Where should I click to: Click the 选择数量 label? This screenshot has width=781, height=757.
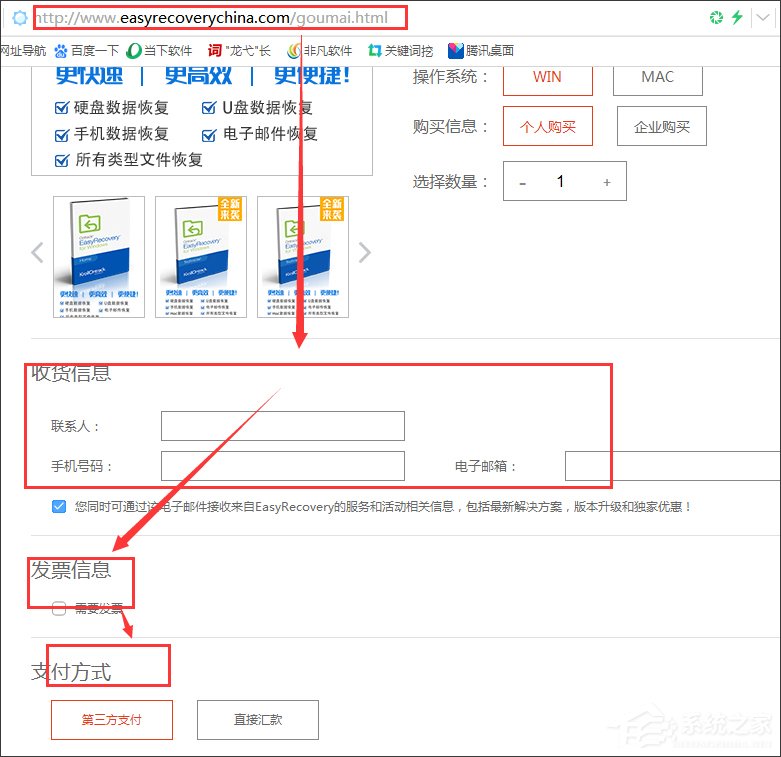(x=450, y=182)
